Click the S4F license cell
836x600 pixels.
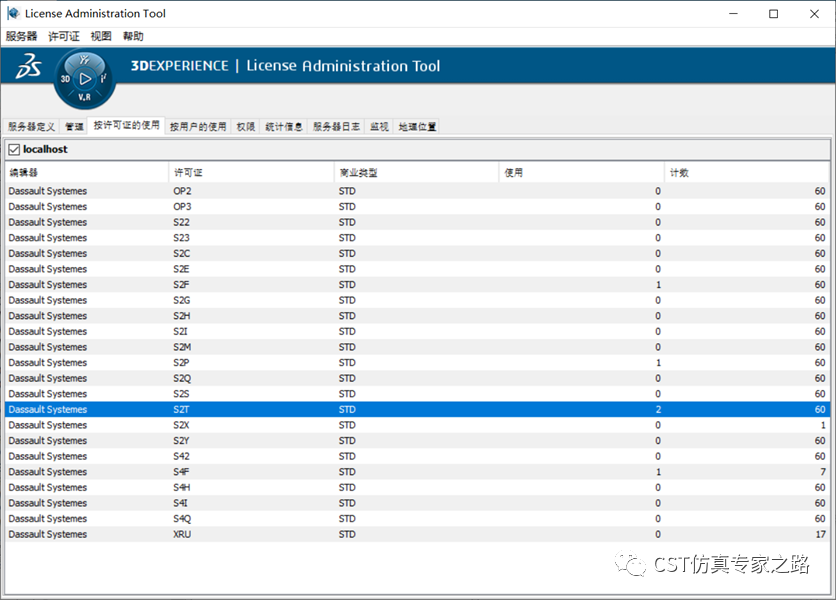click(x=181, y=472)
